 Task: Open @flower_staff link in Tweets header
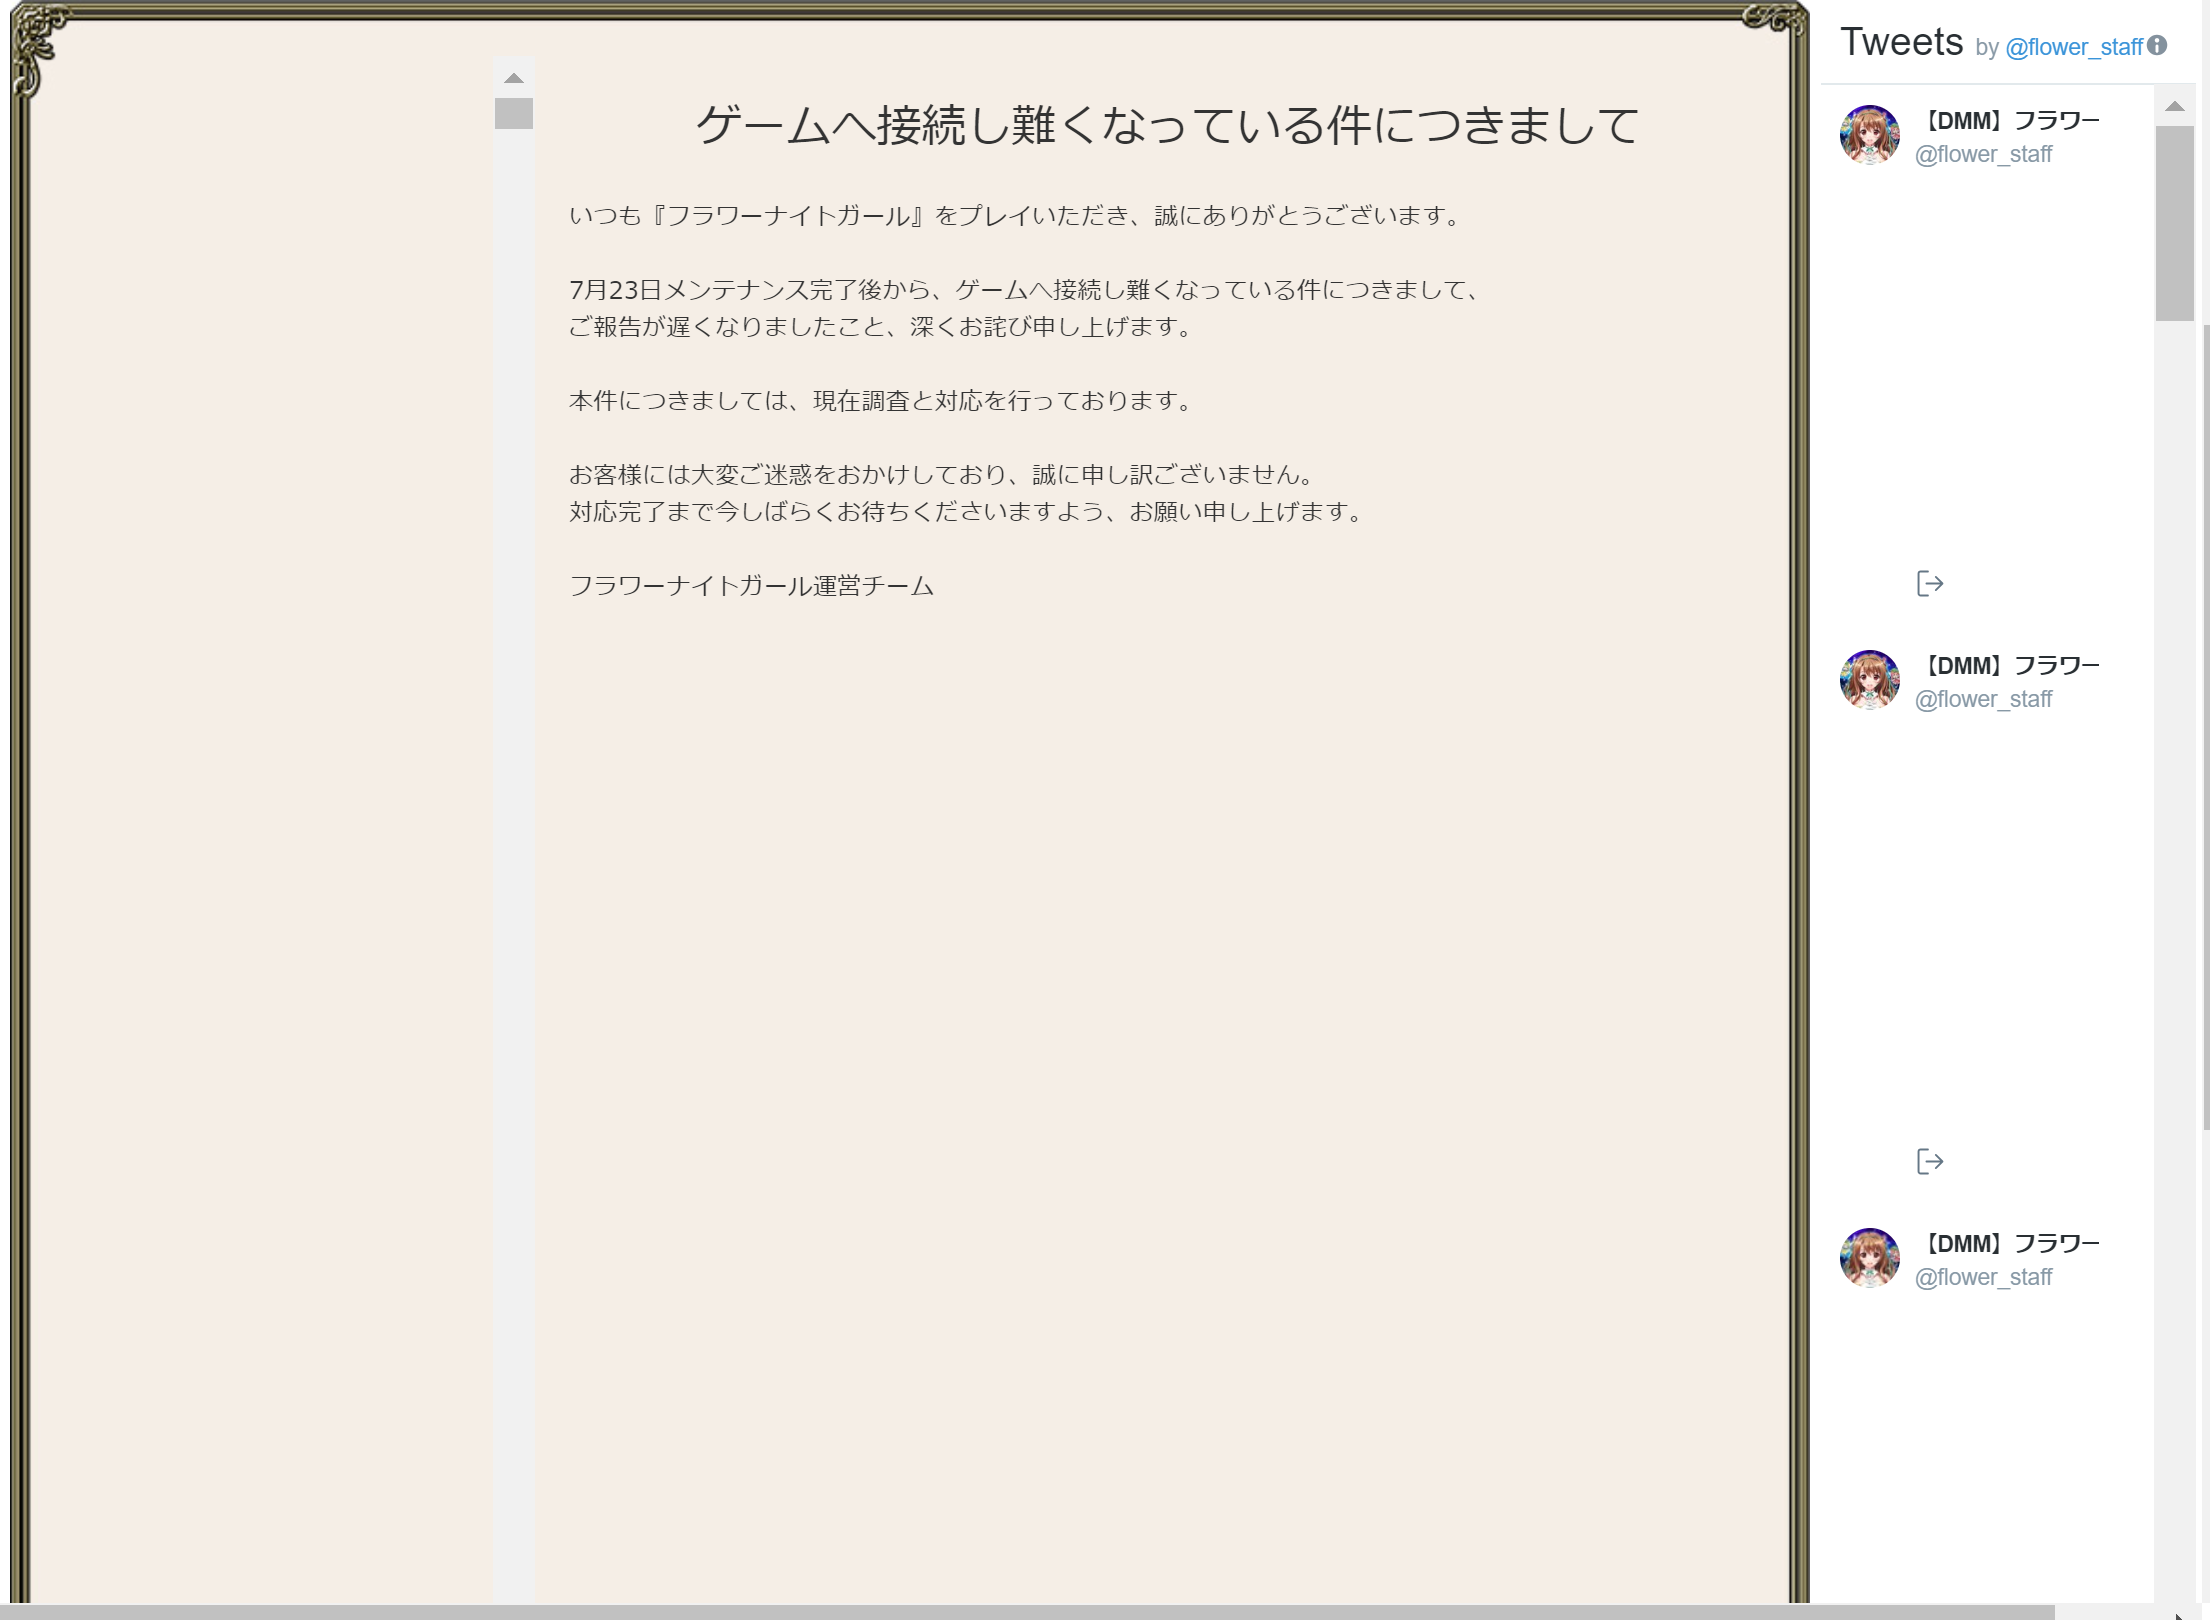[2073, 47]
